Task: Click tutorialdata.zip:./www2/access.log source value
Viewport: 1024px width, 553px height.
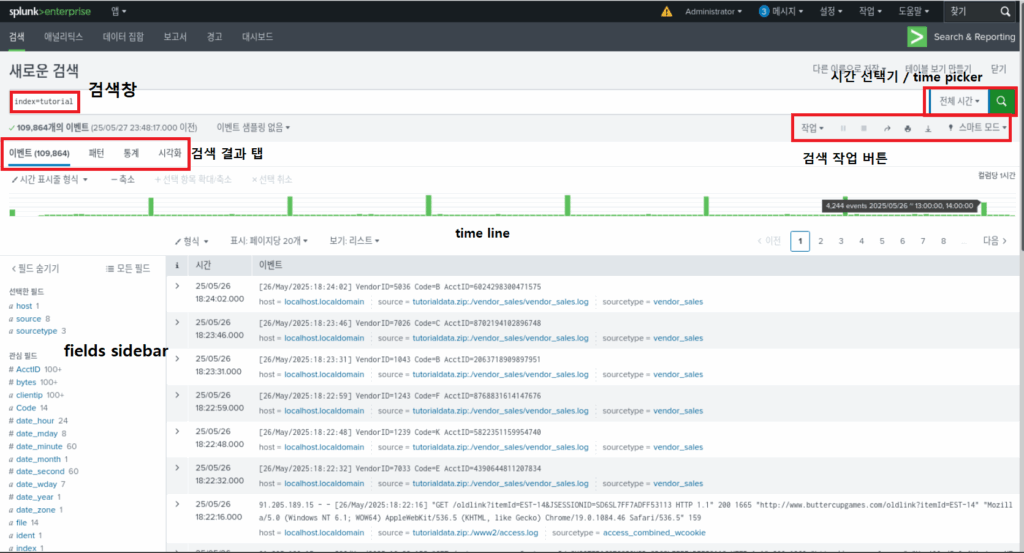Action: pos(475,533)
